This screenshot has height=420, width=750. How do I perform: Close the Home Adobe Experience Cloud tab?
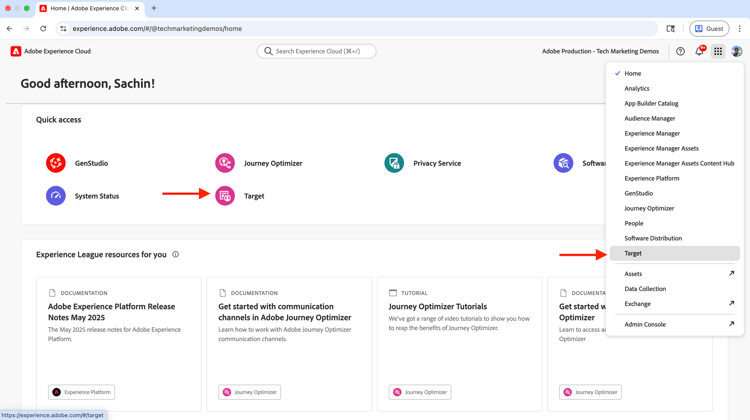tap(137, 8)
